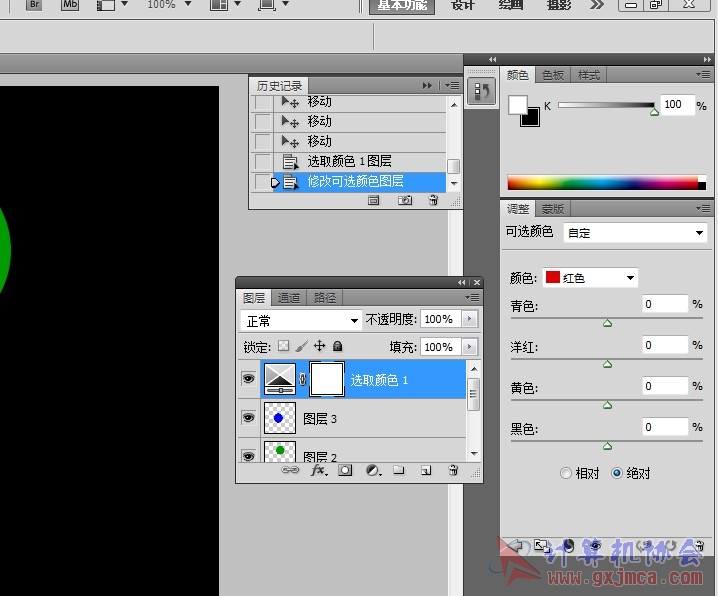Collapse the 历史记录 panel with double arrows
718x596 pixels.
coord(427,86)
